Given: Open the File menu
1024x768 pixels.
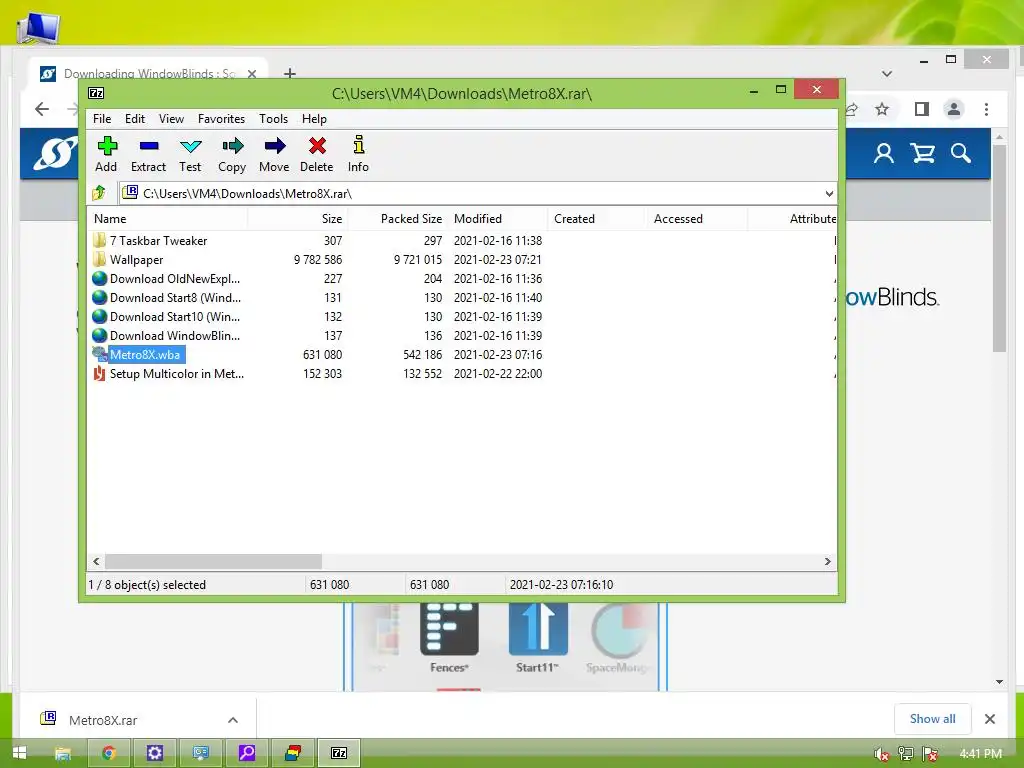Looking at the screenshot, I should [x=102, y=118].
